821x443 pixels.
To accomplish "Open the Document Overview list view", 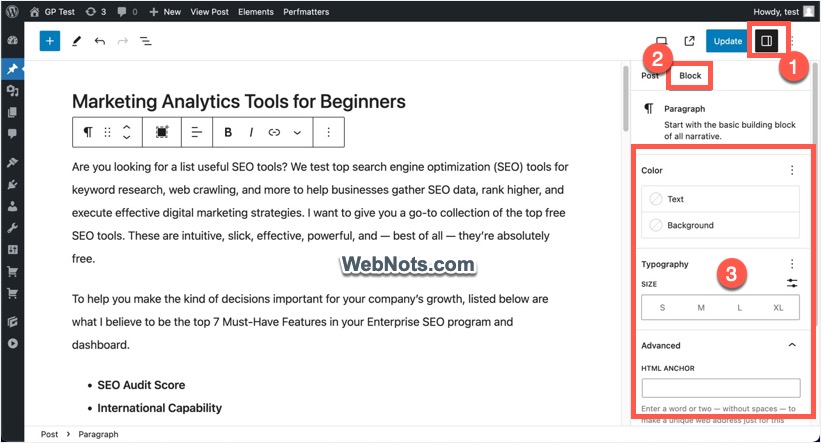I will (146, 41).
